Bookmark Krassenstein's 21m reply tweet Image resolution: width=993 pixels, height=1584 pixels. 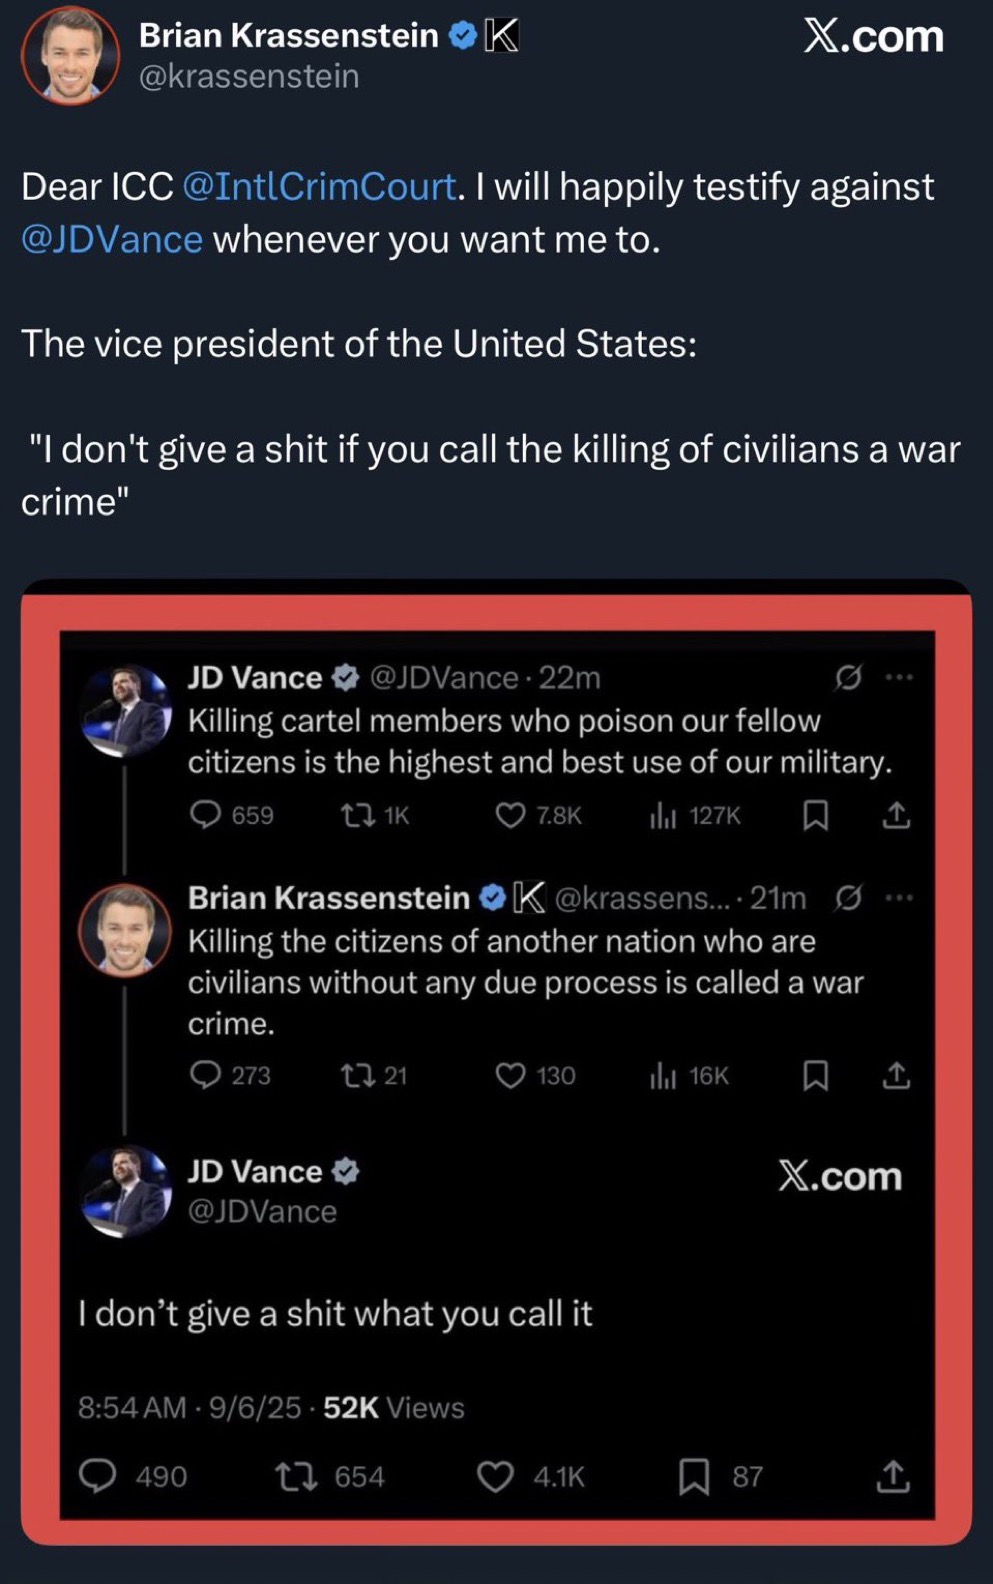pyautogui.click(x=816, y=1075)
